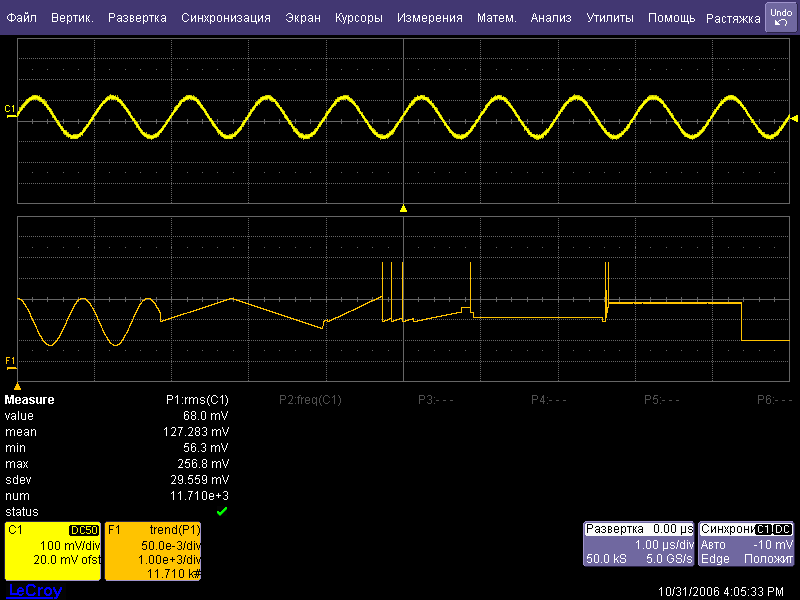Viewport: 800px width, 600px height.
Task: Expand the Синхронизация menu
Action: click(226, 18)
